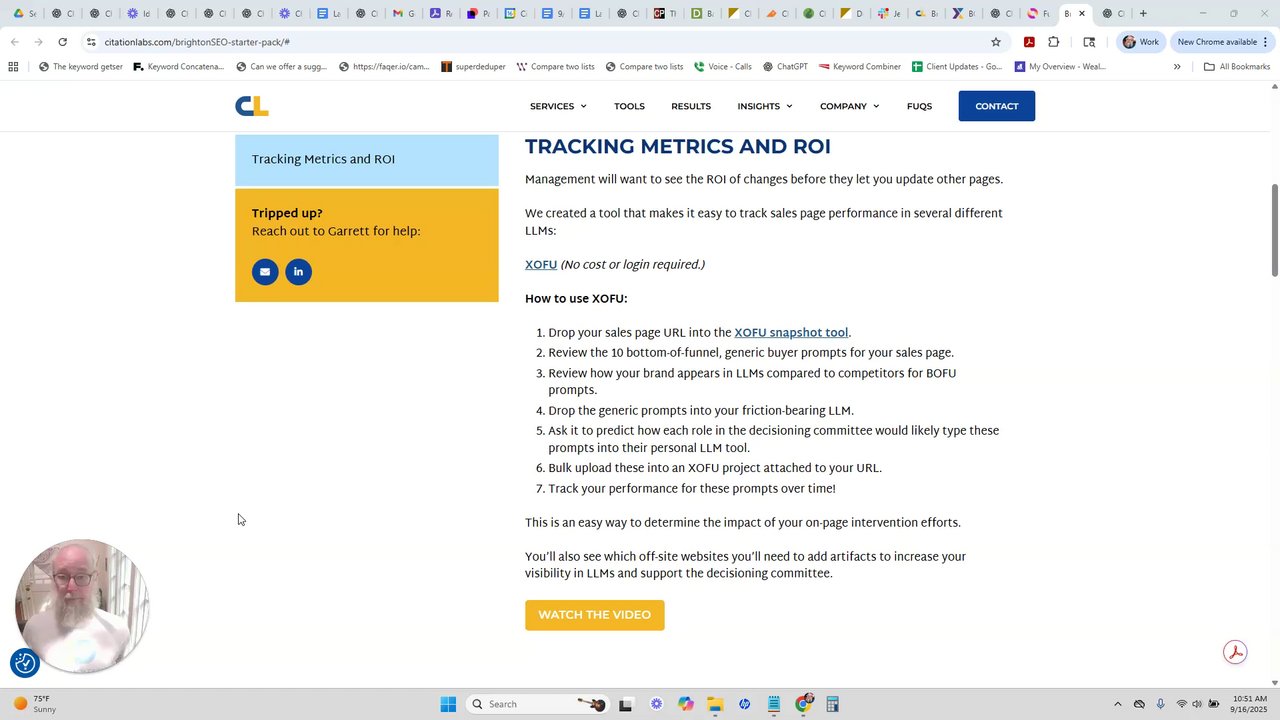The image size is (1280, 720).
Task: Open Voice - Calls bookmark
Action: (723, 67)
